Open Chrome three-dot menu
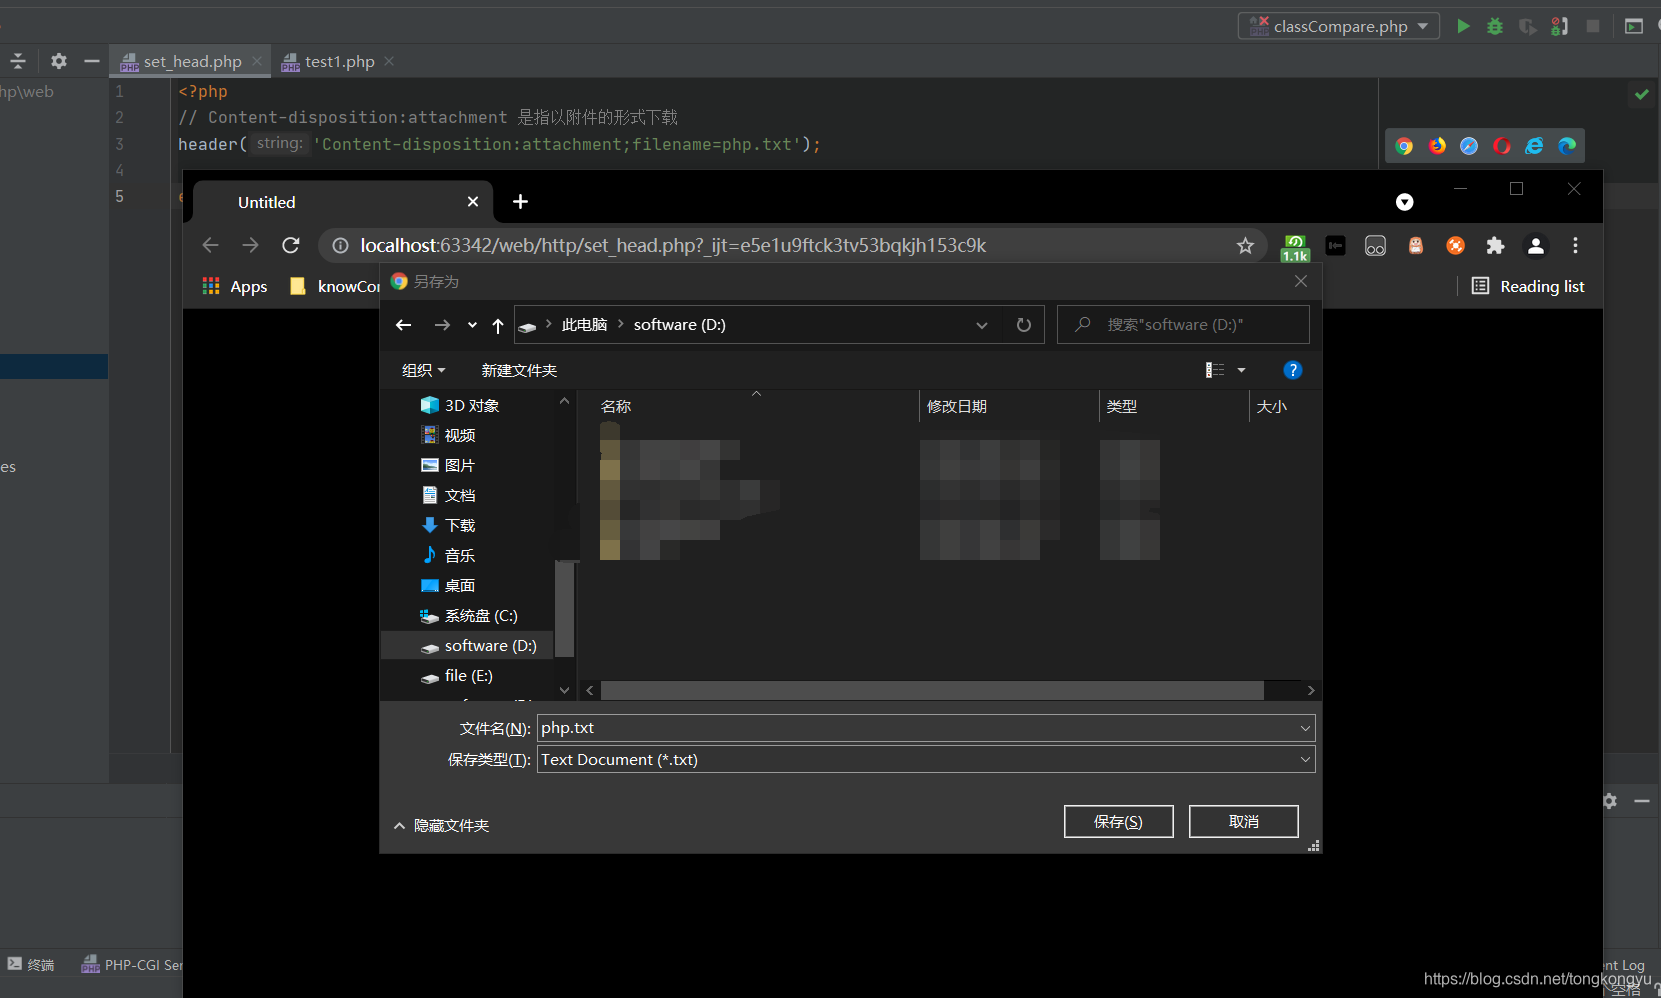The height and width of the screenshot is (998, 1661). (x=1575, y=245)
